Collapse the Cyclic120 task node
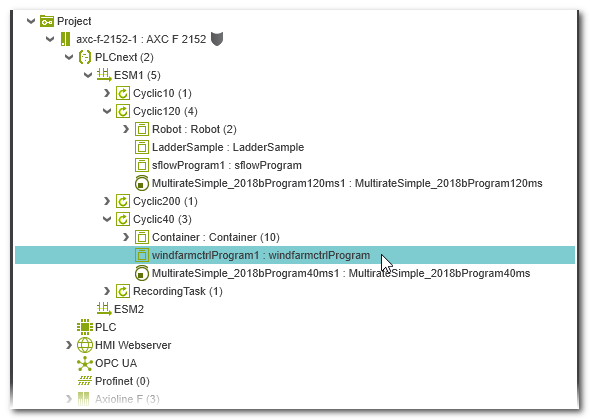Image resolution: width=590 pixels, height=420 pixels. pos(107,111)
